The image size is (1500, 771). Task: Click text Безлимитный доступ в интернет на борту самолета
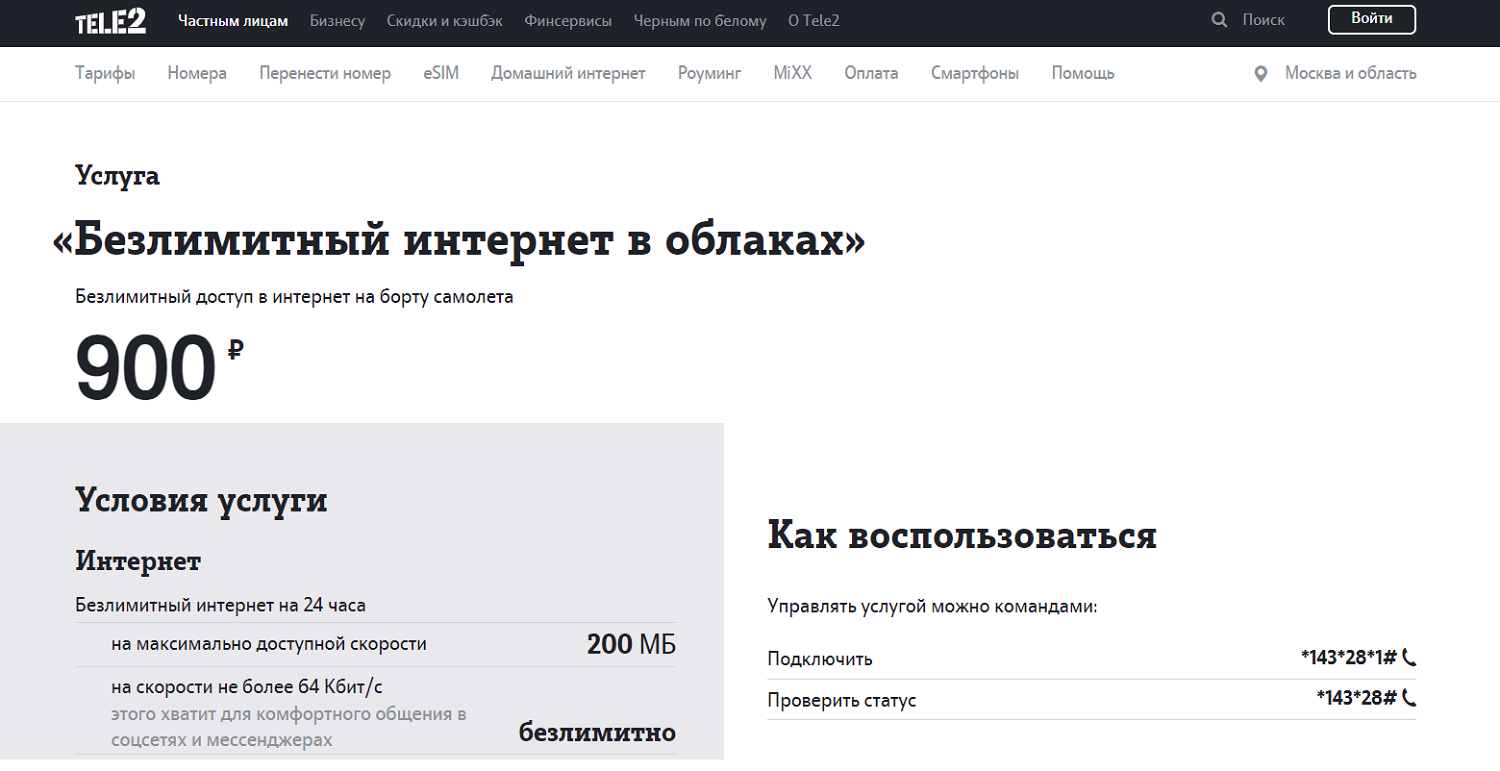[294, 297]
